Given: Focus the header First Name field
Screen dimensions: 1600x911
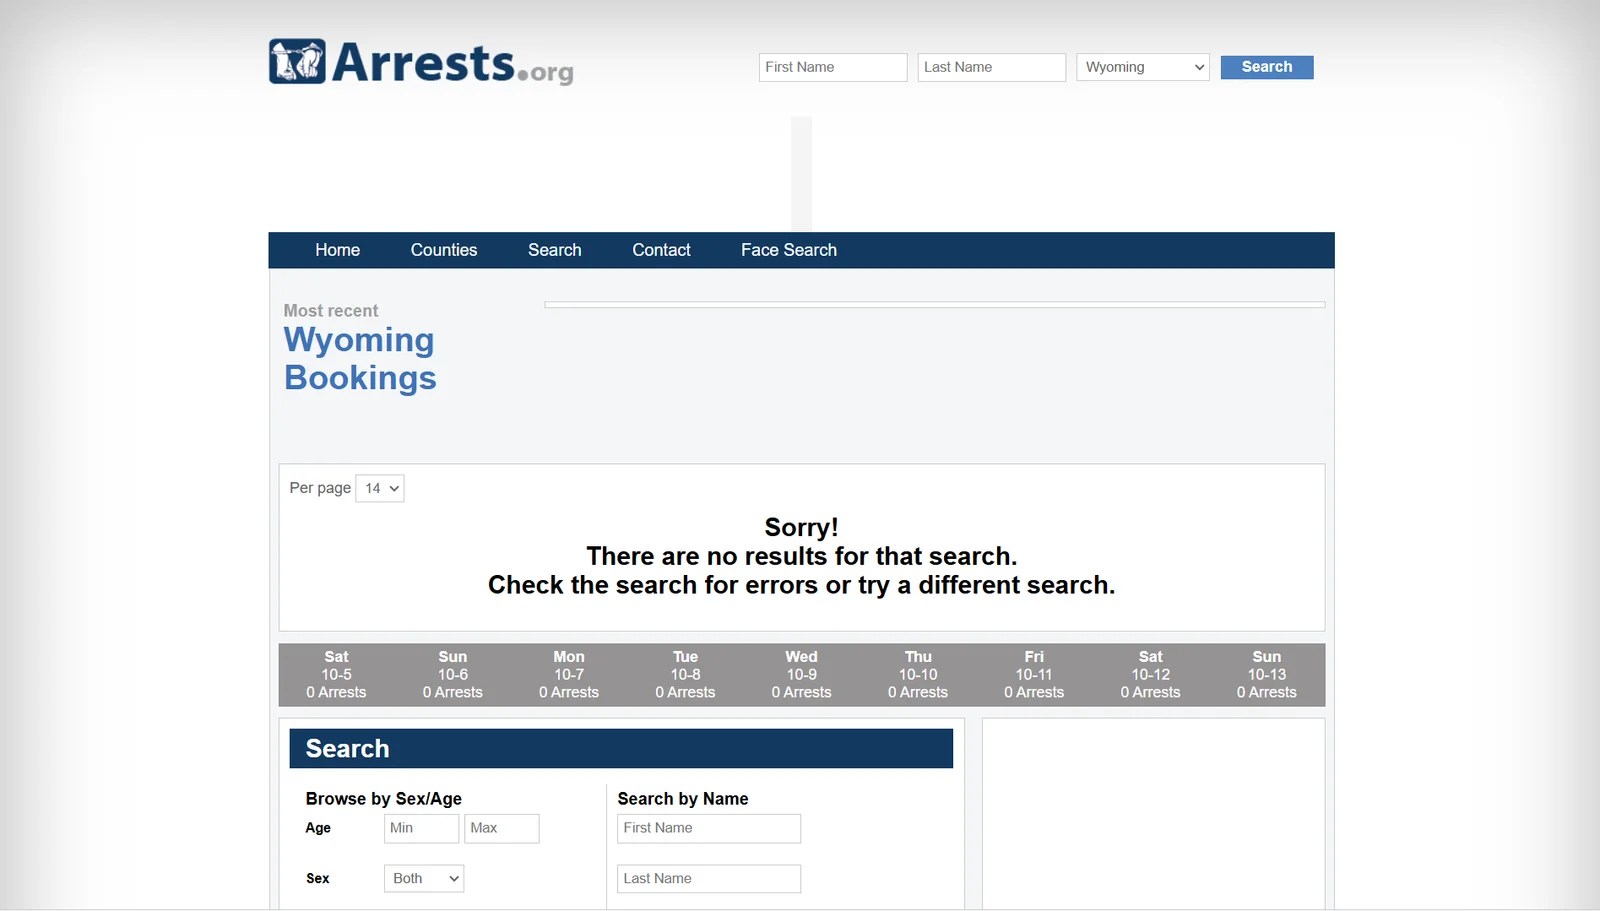Looking at the screenshot, I should (x=833, y=67).
